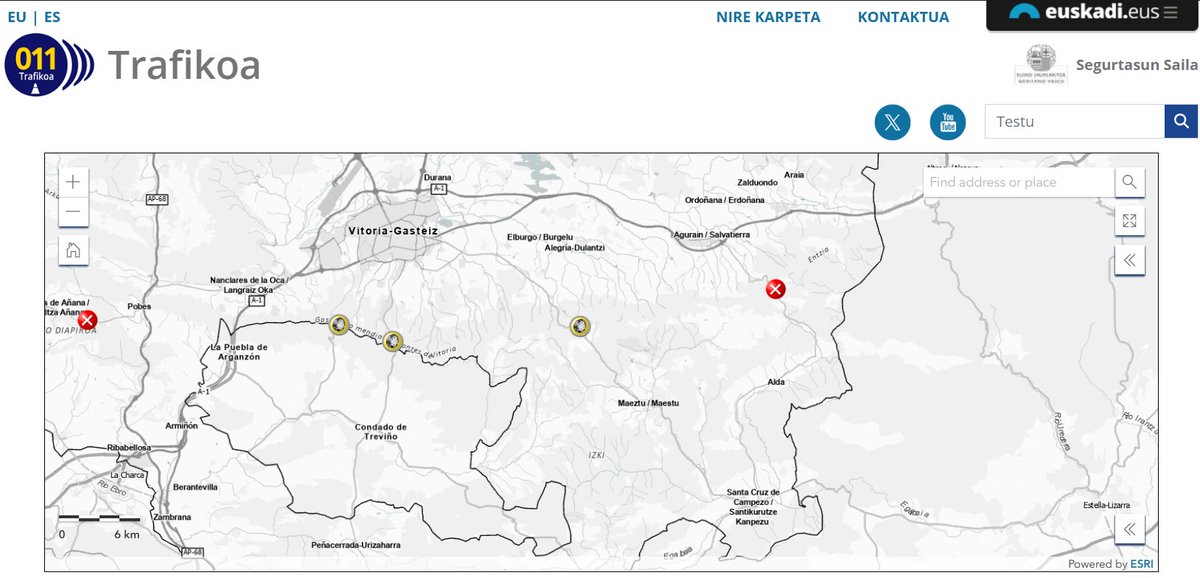Viewport: 1200px width, 578px height.
Task: Collapse the map panel with top-right chevron
Action: (1129, 259)
